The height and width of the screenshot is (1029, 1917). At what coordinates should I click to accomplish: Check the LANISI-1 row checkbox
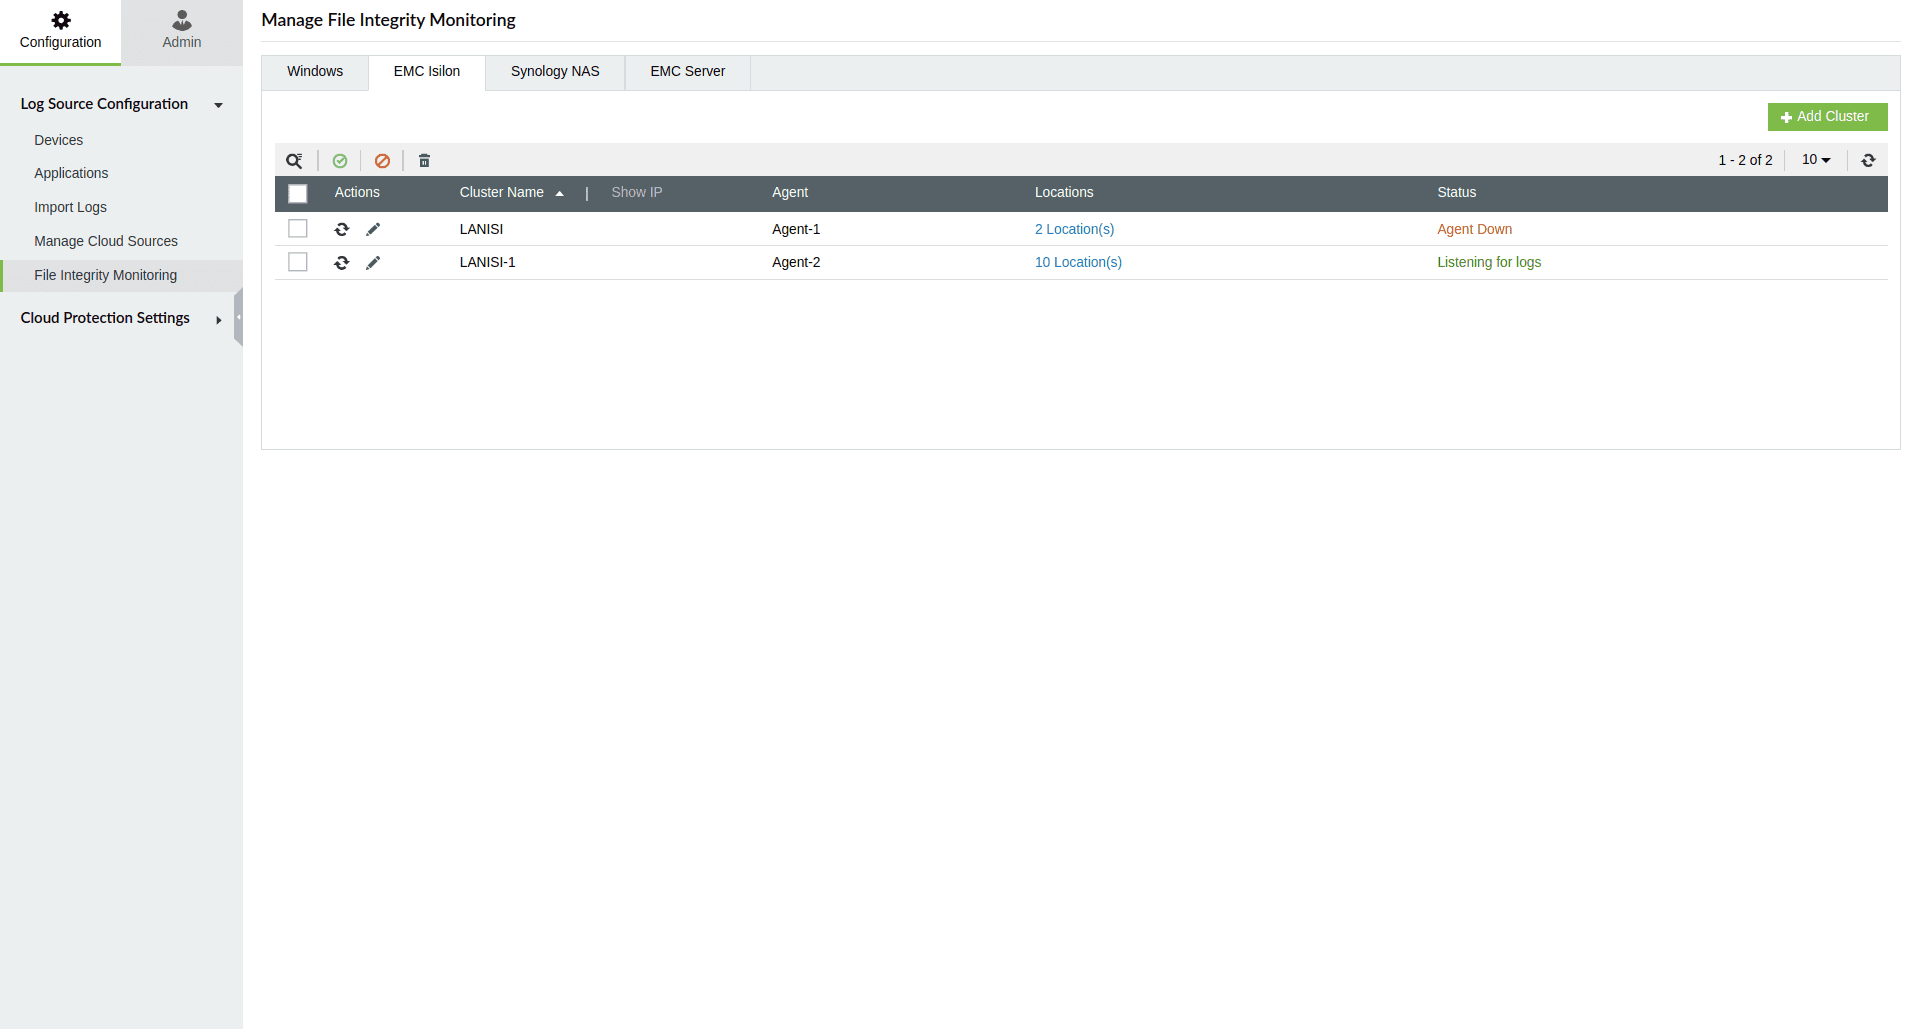click(x=297, y=262)
